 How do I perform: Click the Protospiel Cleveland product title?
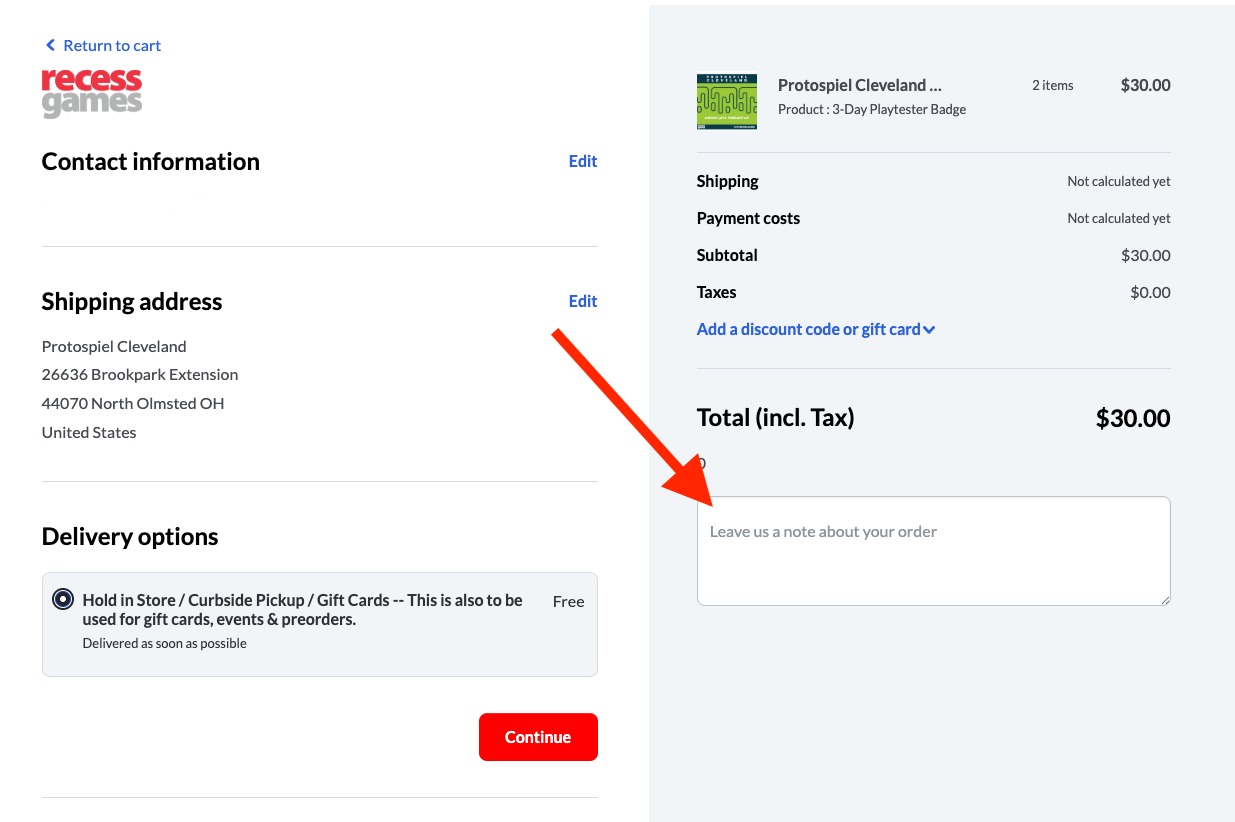[x=859, y=85]
